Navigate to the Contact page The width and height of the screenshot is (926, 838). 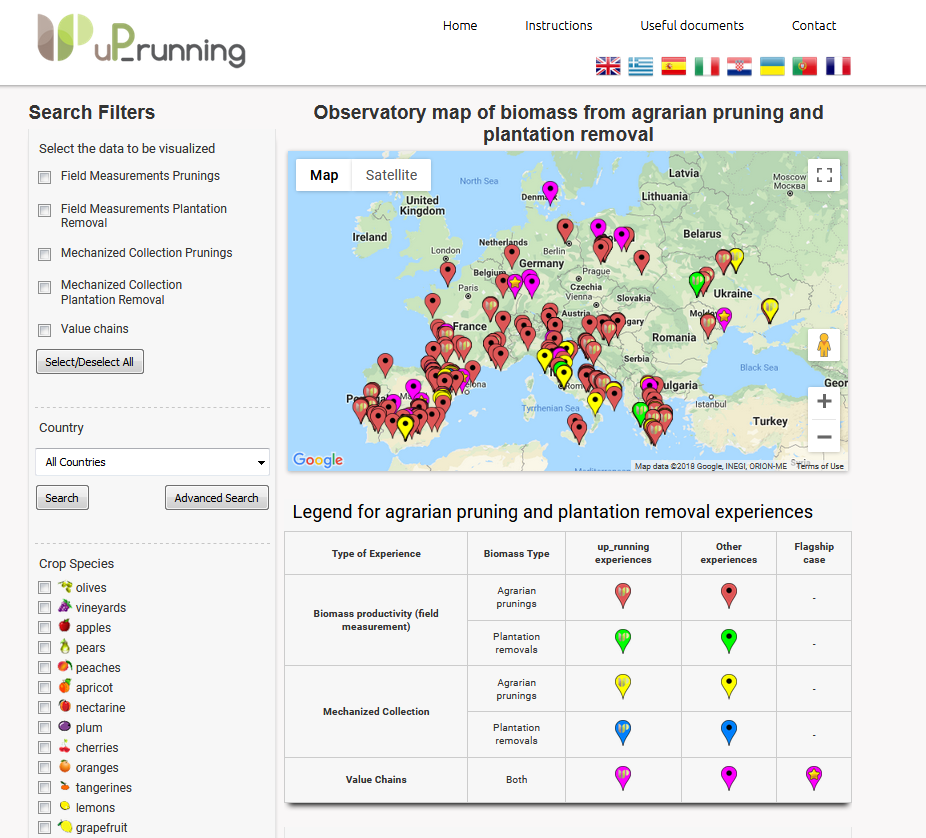[814, 25]
